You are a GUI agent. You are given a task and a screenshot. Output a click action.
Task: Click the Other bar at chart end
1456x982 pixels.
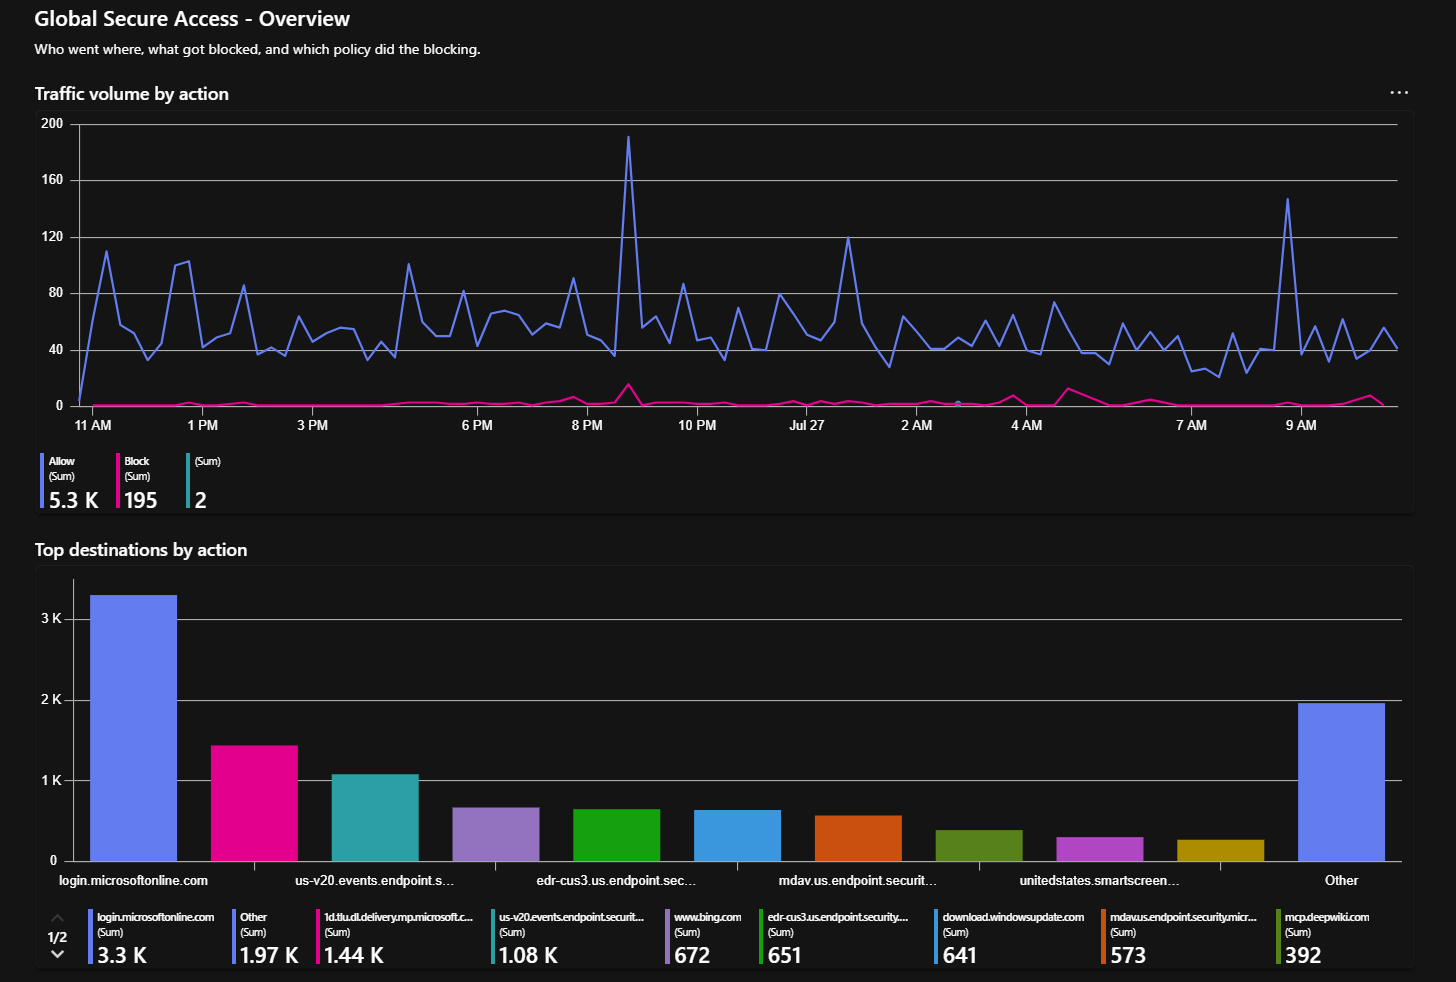tap(1341, 782)
